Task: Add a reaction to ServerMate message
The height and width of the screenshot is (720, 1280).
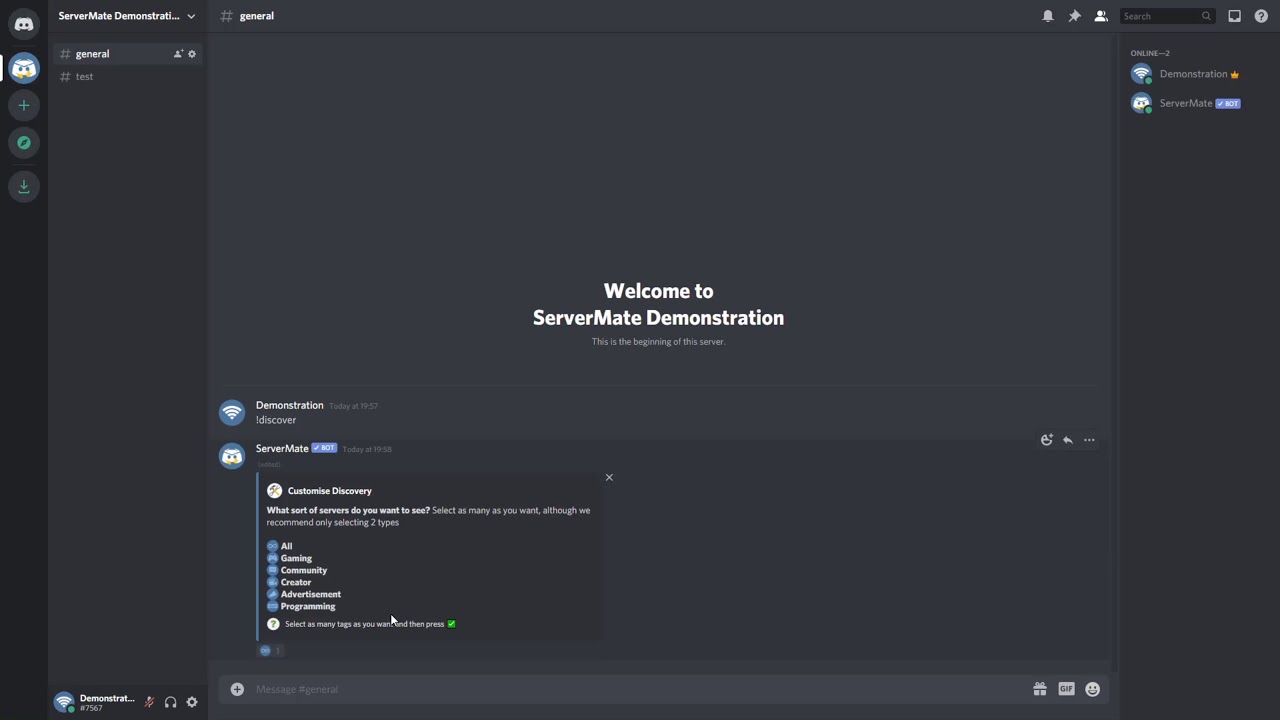Action: [x=1047, y=440]
